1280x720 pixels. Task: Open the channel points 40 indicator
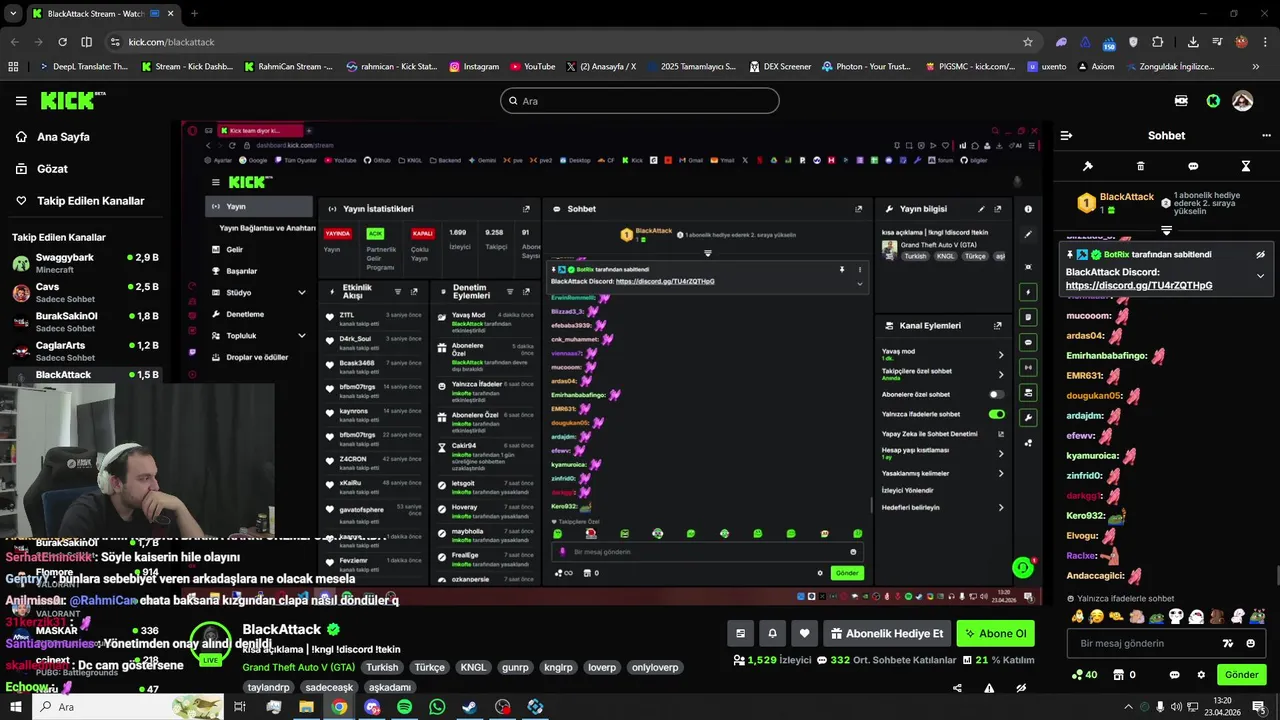point(1084,675)
